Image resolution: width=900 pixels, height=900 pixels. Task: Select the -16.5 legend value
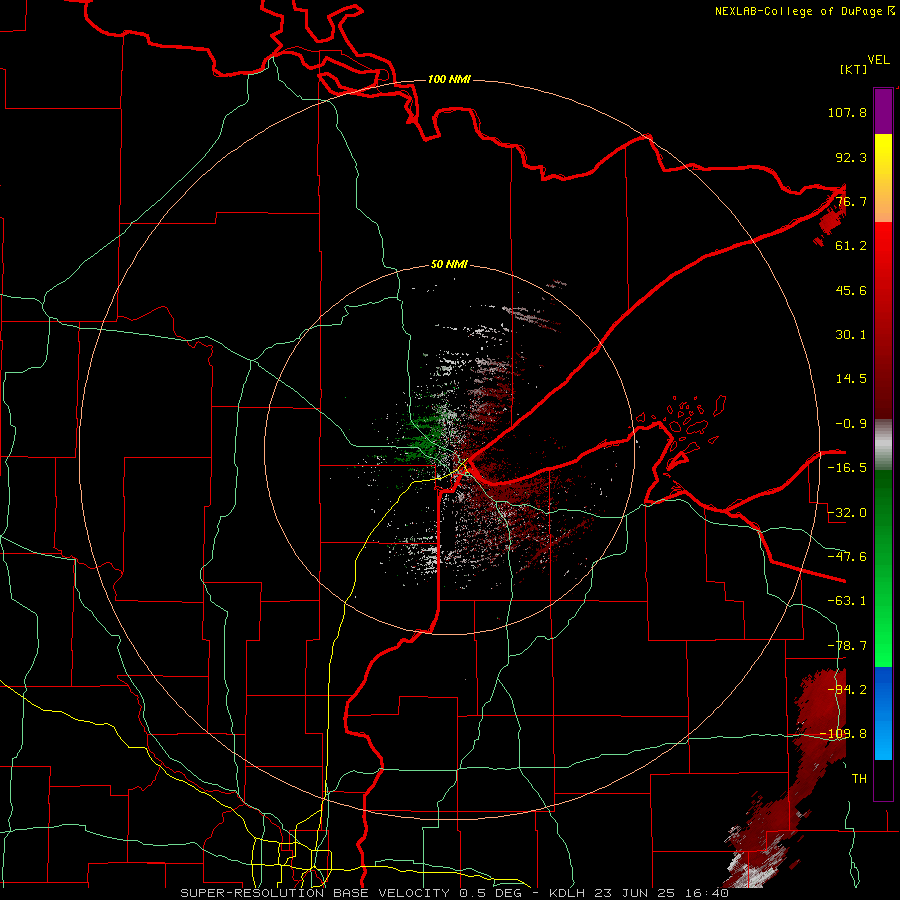pyautogui.click(x=847, y=468)
